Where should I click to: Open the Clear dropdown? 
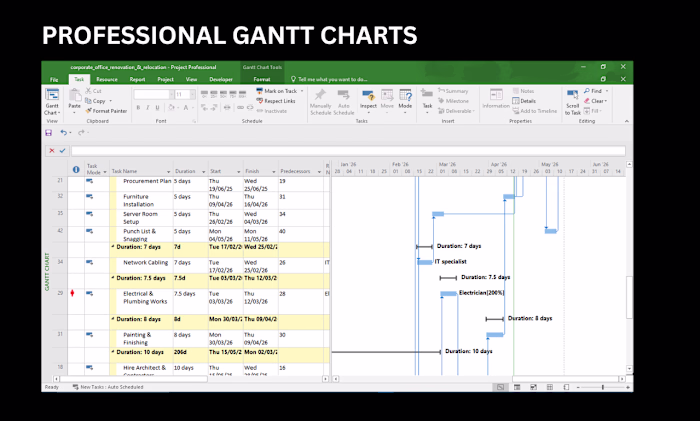596,101
